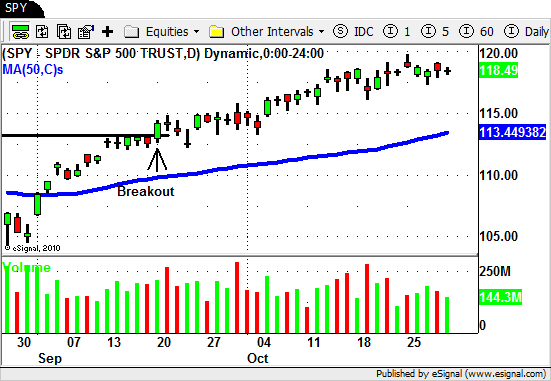Screen dimensions: 551x381
Task: Select the IDC symbol button
Action: [353, 32]
